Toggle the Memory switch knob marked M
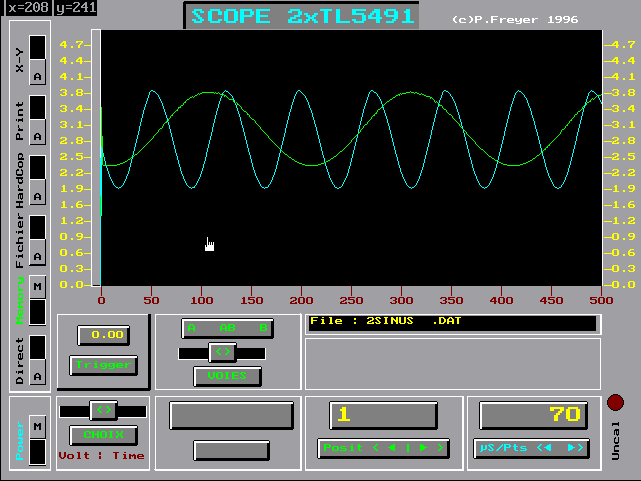The image size is (641, 481). click(x=37, y=286)
